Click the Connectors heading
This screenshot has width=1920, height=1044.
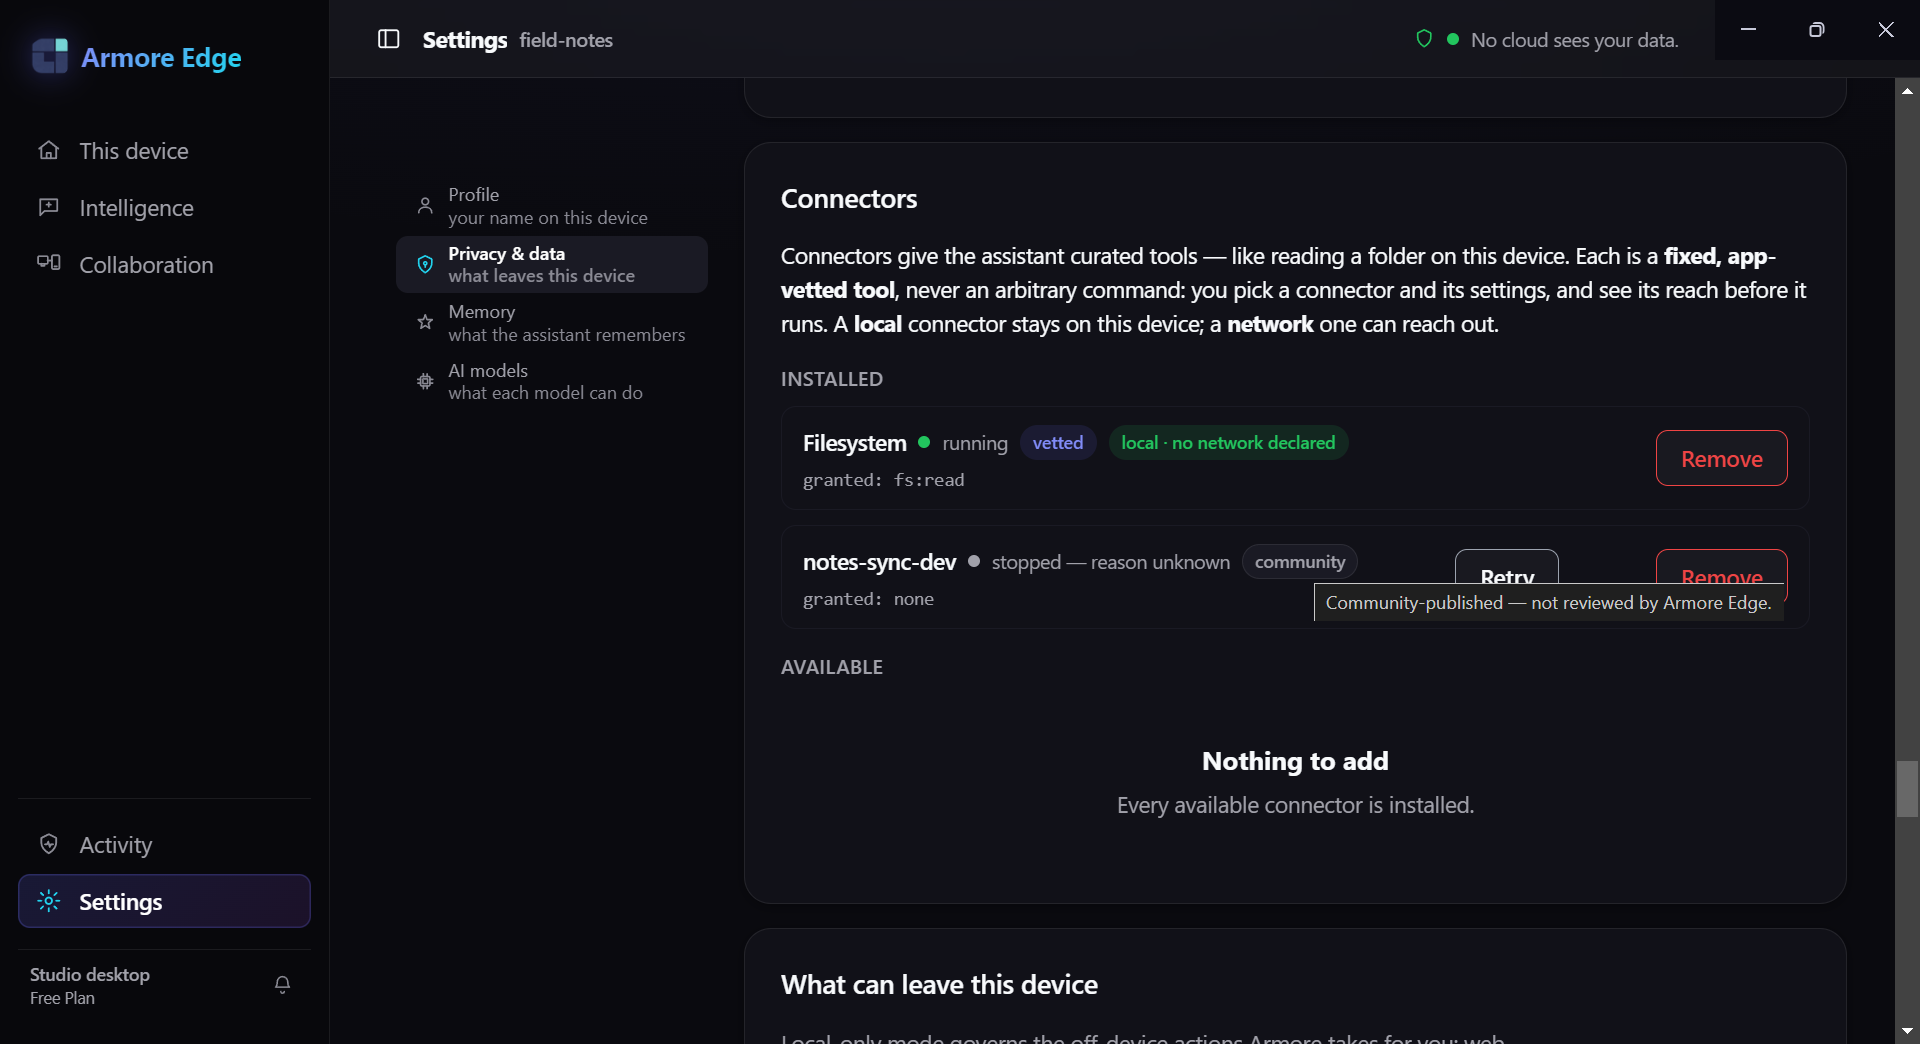[x=849, y=199]
